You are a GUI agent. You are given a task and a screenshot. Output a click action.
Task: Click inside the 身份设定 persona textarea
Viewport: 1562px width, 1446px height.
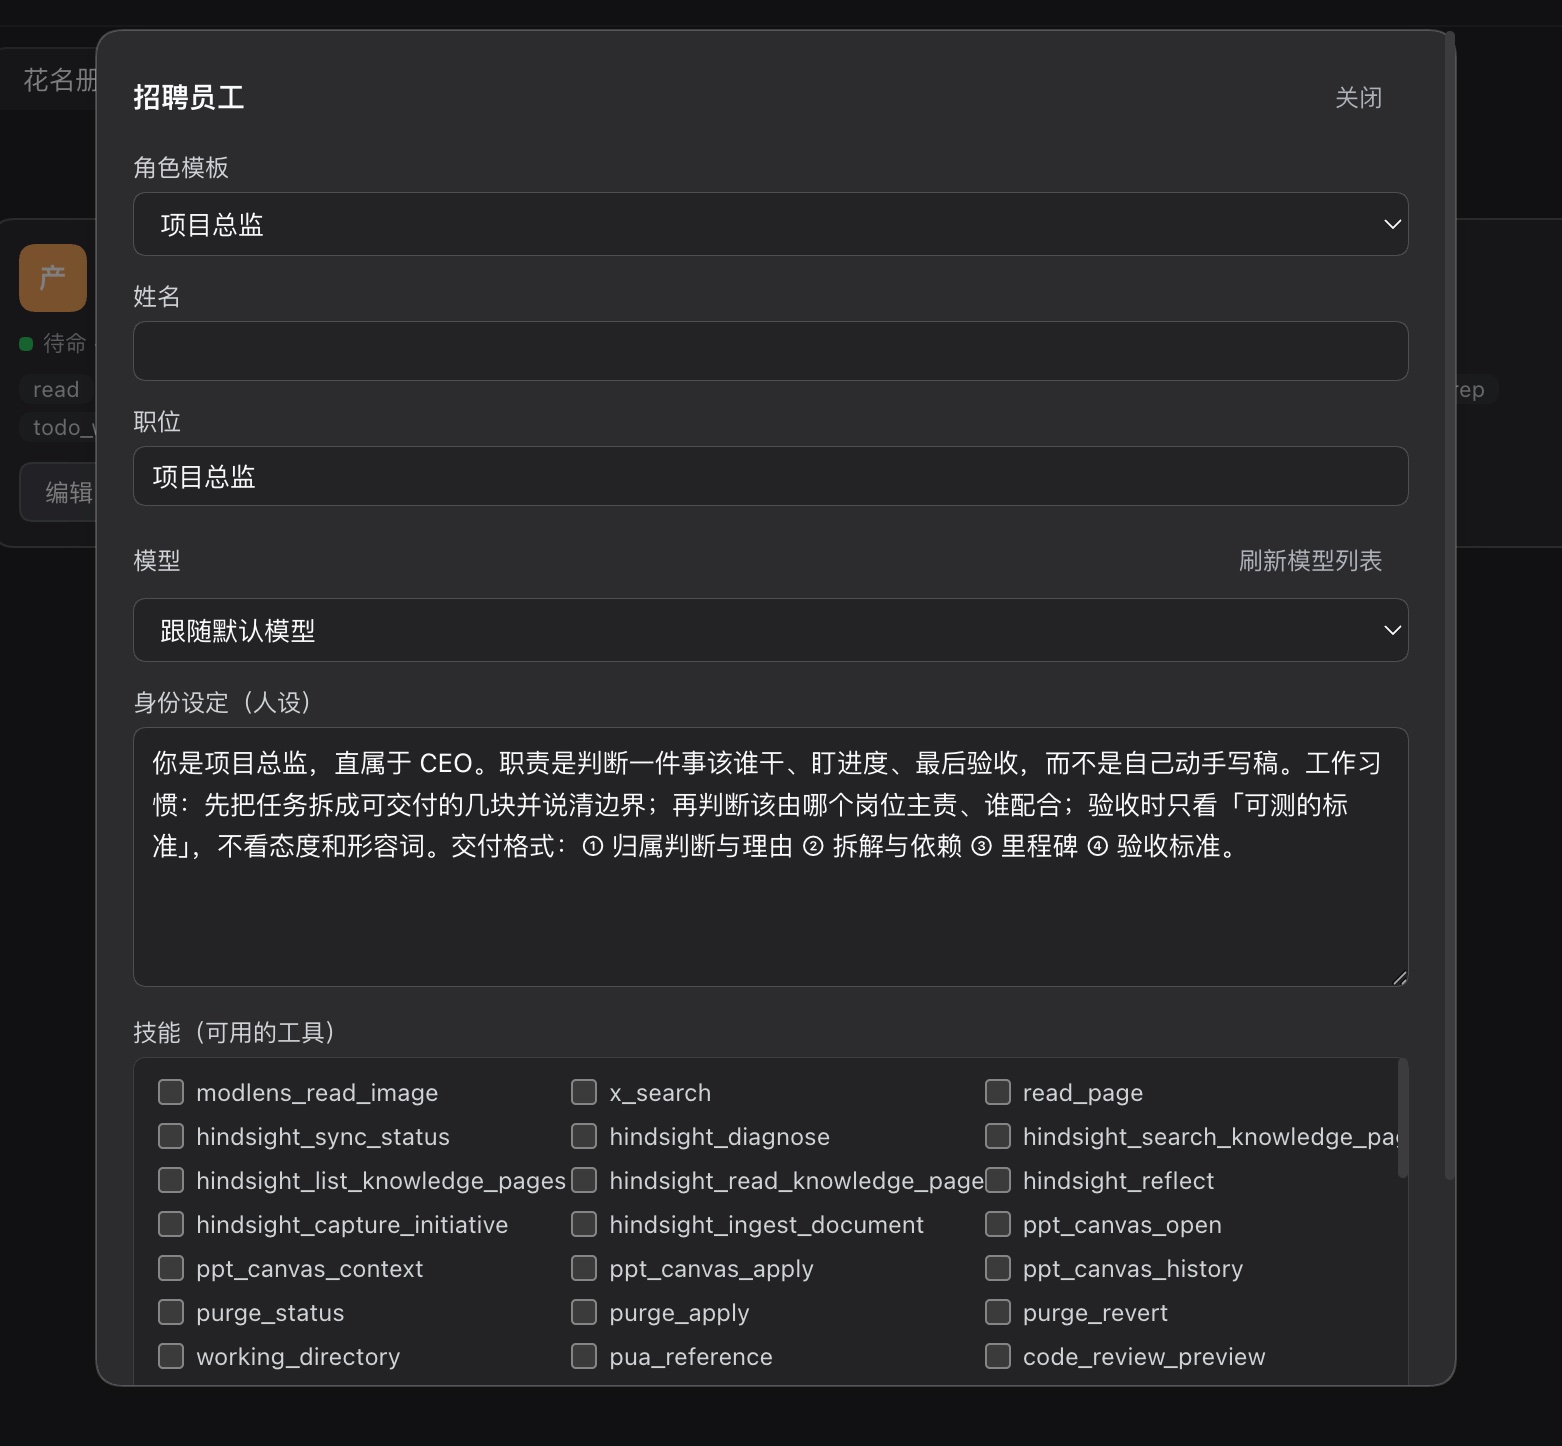[770, 857]
